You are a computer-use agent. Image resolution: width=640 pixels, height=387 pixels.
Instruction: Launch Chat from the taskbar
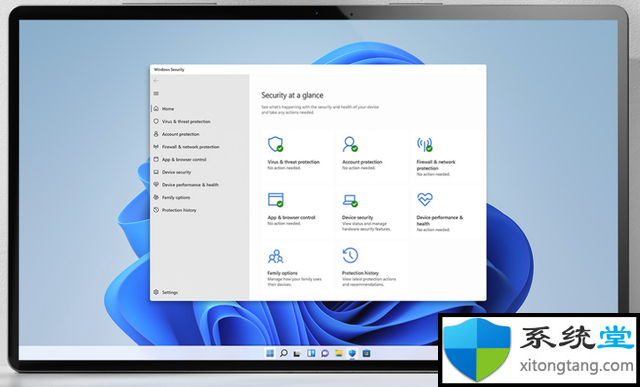point(325,353)
